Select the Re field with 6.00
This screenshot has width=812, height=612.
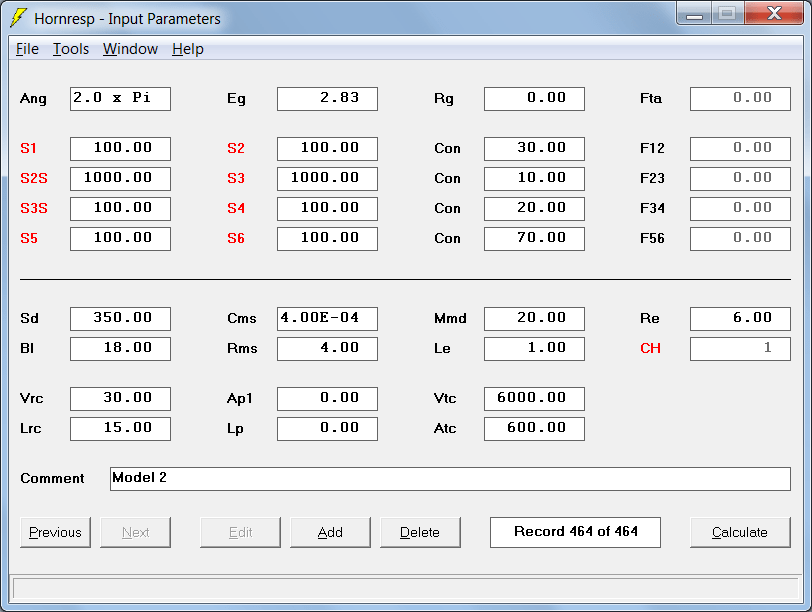tap(741, 318)
